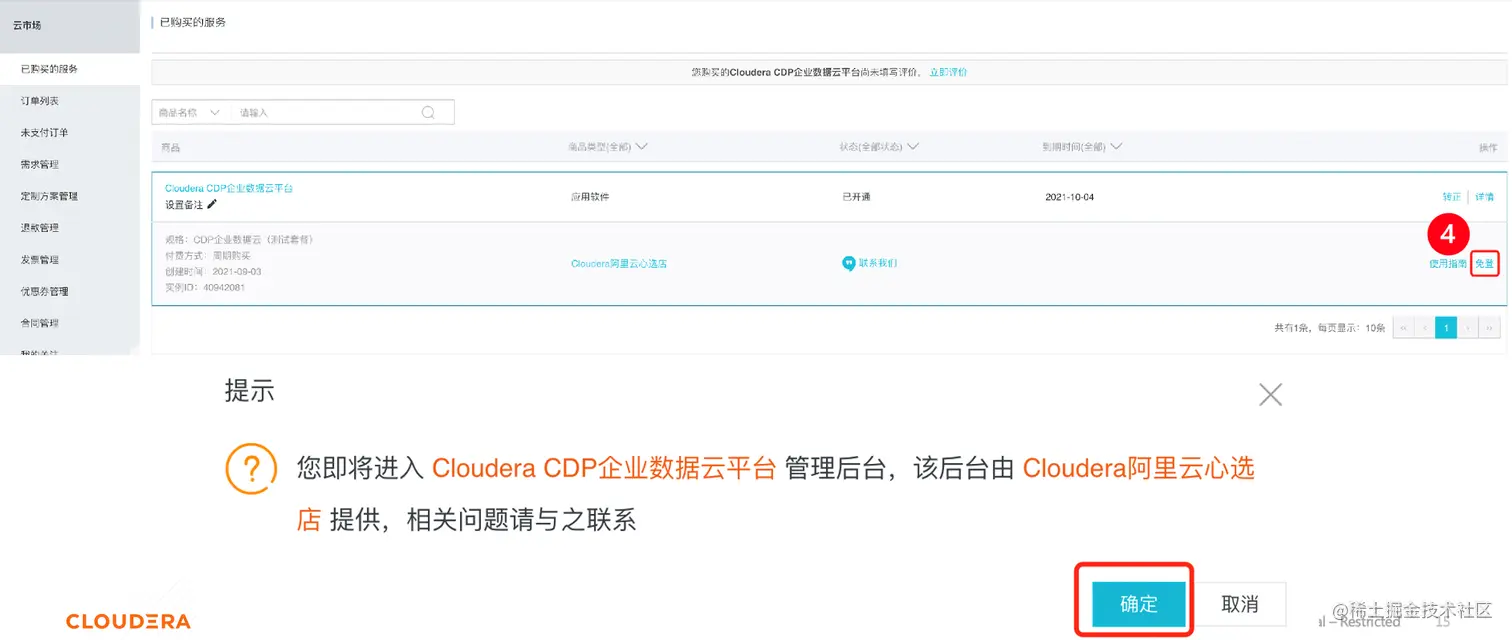
Task: Click the 确定 confirm button
Action: (x=1139, y=604)
